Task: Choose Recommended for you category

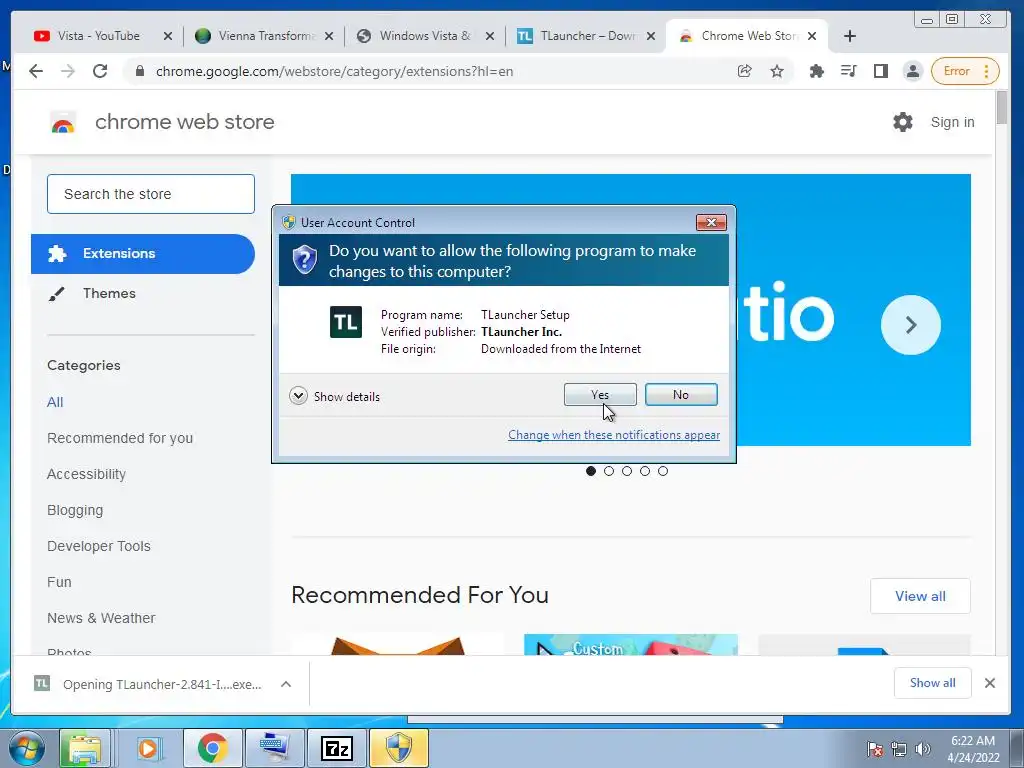Action: click(120, 438)
